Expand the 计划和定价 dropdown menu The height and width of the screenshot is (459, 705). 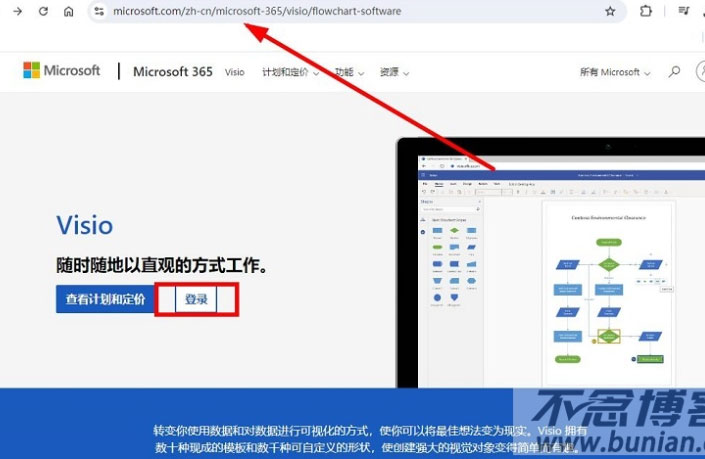pyautogui.click(x=290, y=72)
